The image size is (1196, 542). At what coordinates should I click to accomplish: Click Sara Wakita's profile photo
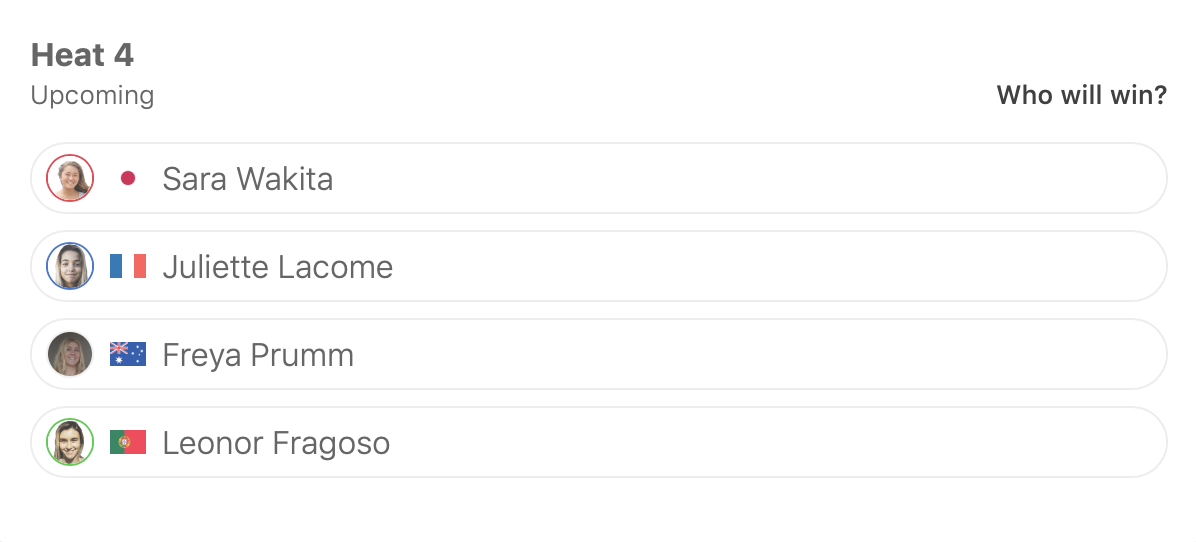pyautogui.click(x=70, y=179)
